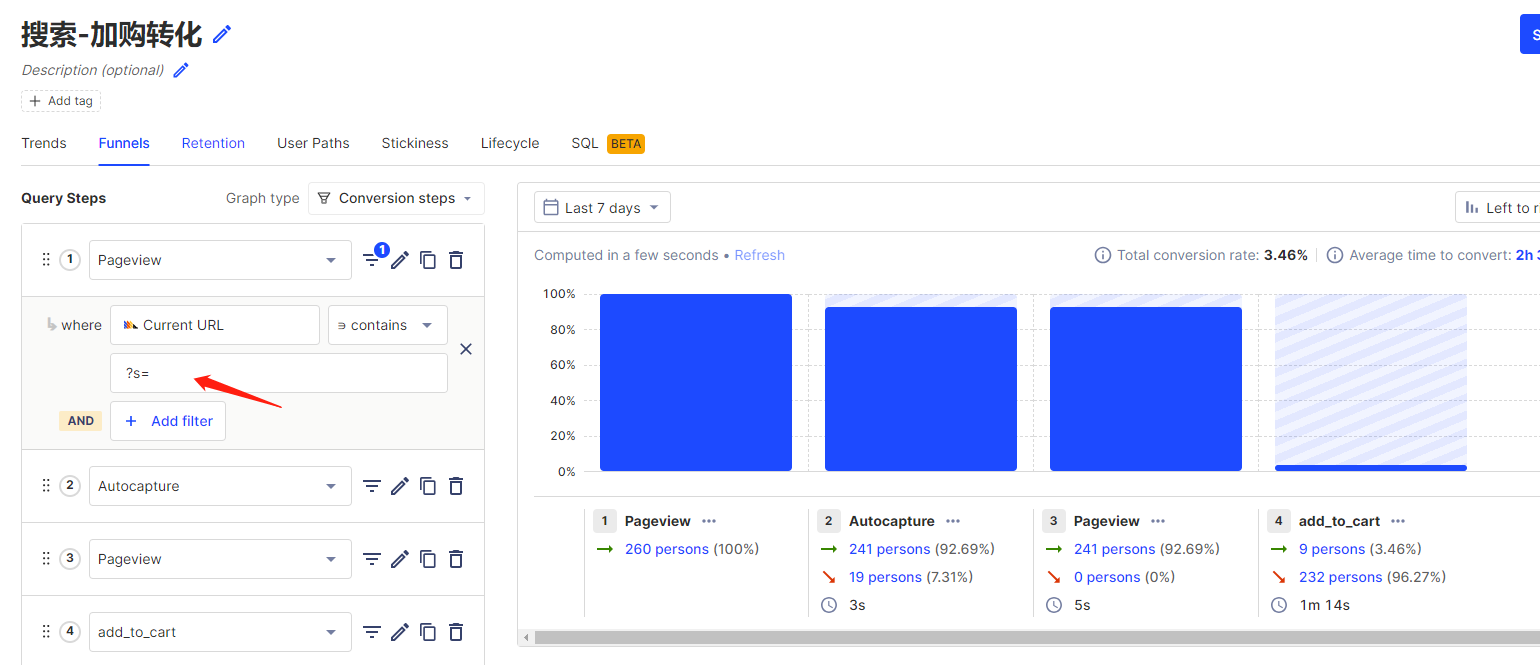This screenshot has width=1540, height=665.
Task: Edit description using its pencil icon
Action: pyautogui.click(x=181, y=70)
